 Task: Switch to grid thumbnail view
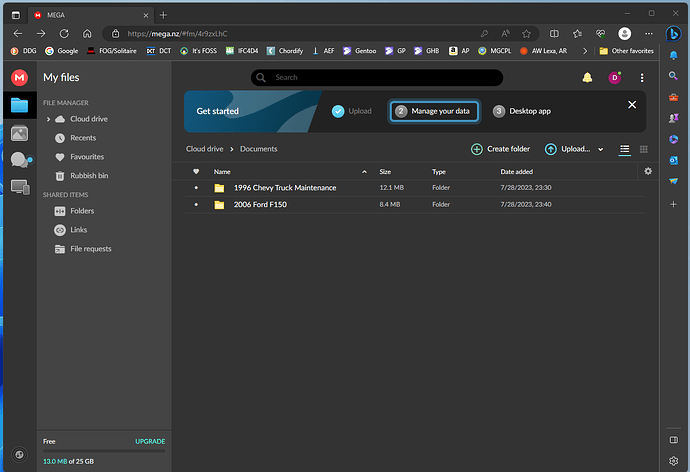[644, 149]
